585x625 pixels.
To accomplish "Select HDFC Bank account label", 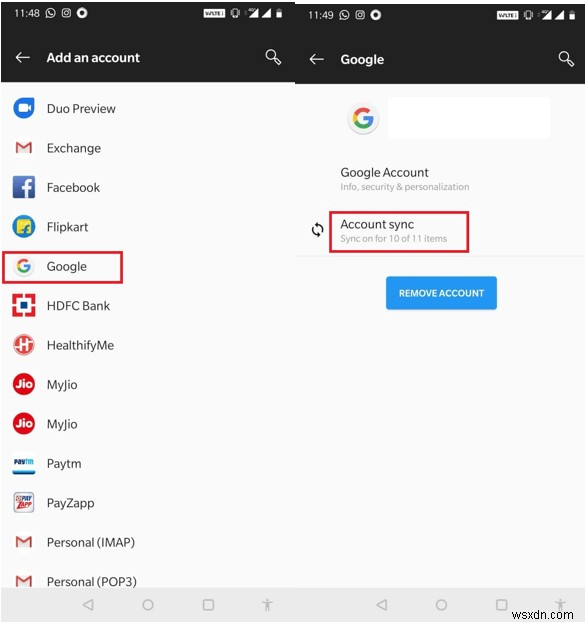I will coord(78,306).
